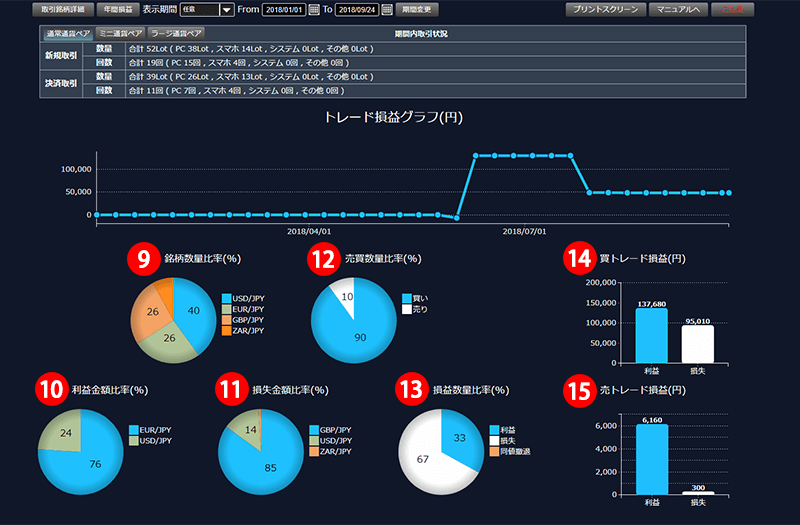Click GBP/JPY legend swatch in 損失金額比率

coord(314,430)
